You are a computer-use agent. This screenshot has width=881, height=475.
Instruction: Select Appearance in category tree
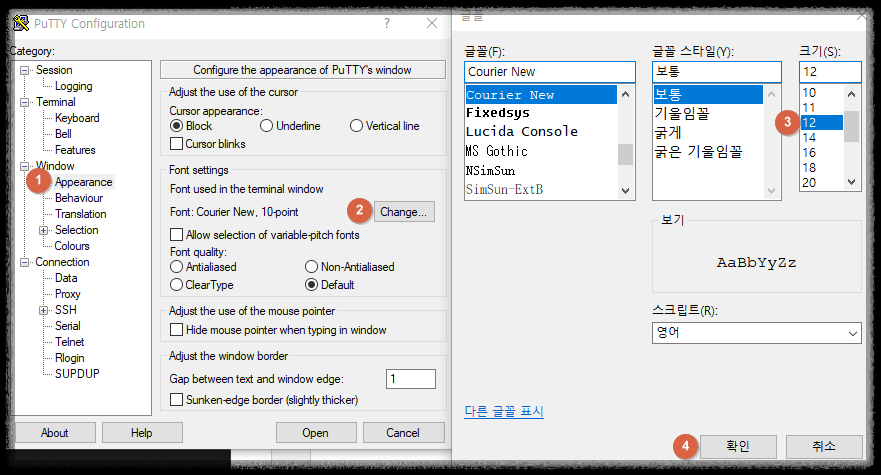click(x=84, y=182)
